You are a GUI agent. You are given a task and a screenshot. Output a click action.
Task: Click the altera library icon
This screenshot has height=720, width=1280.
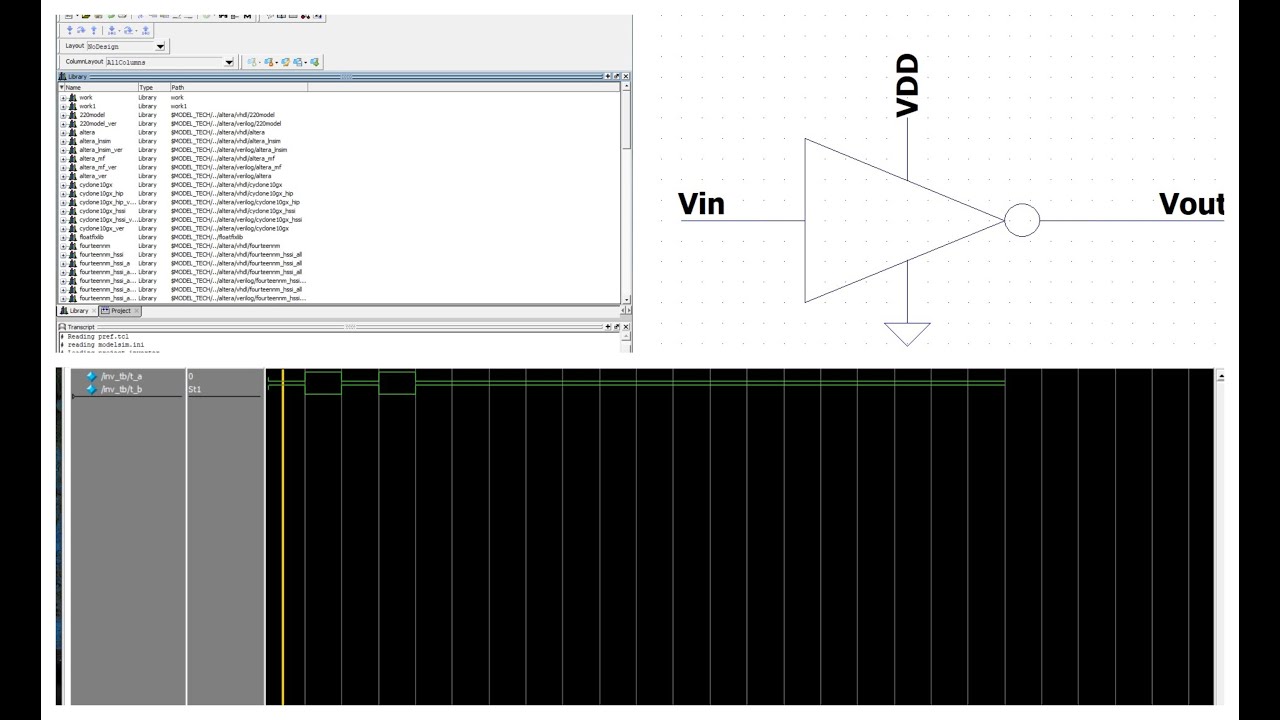click(72, 132)
